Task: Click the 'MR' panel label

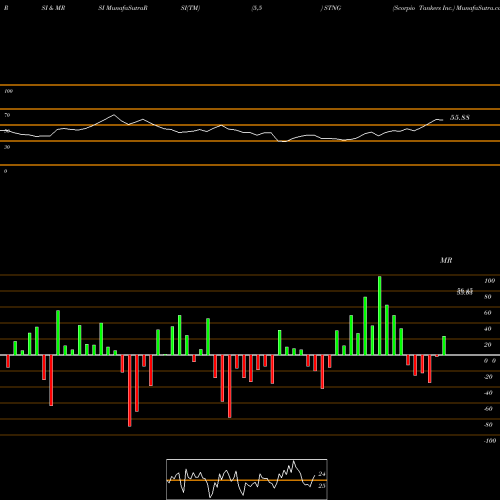Action: tap(446, 260)
